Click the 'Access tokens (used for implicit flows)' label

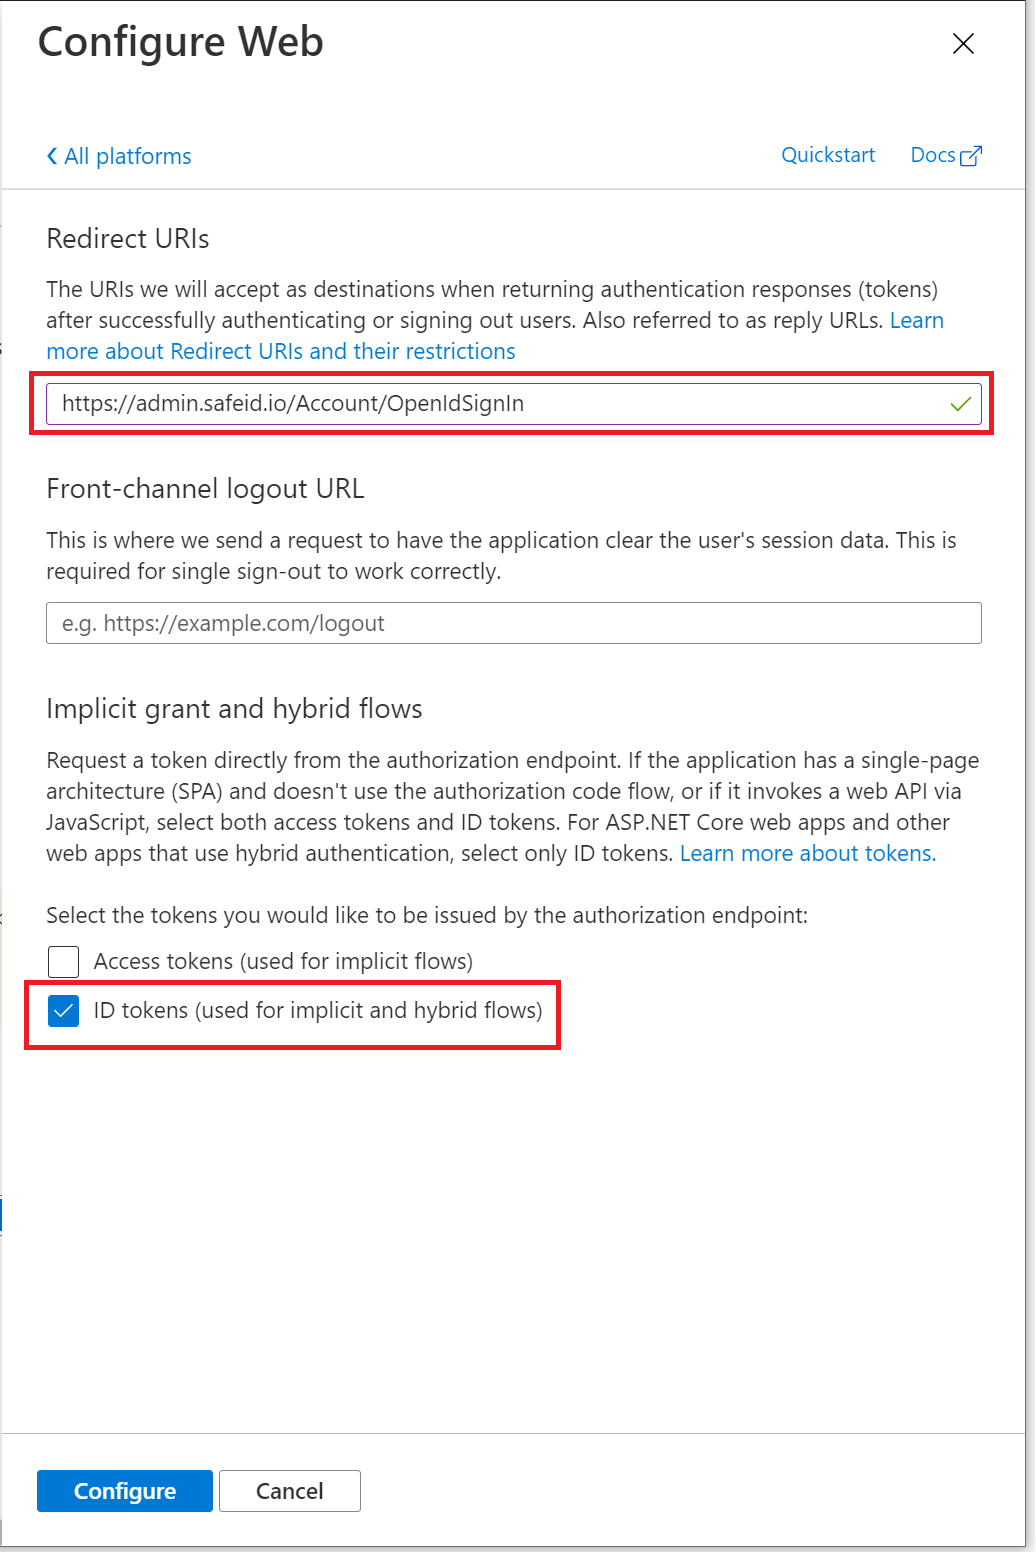click(x=283, y=961)
